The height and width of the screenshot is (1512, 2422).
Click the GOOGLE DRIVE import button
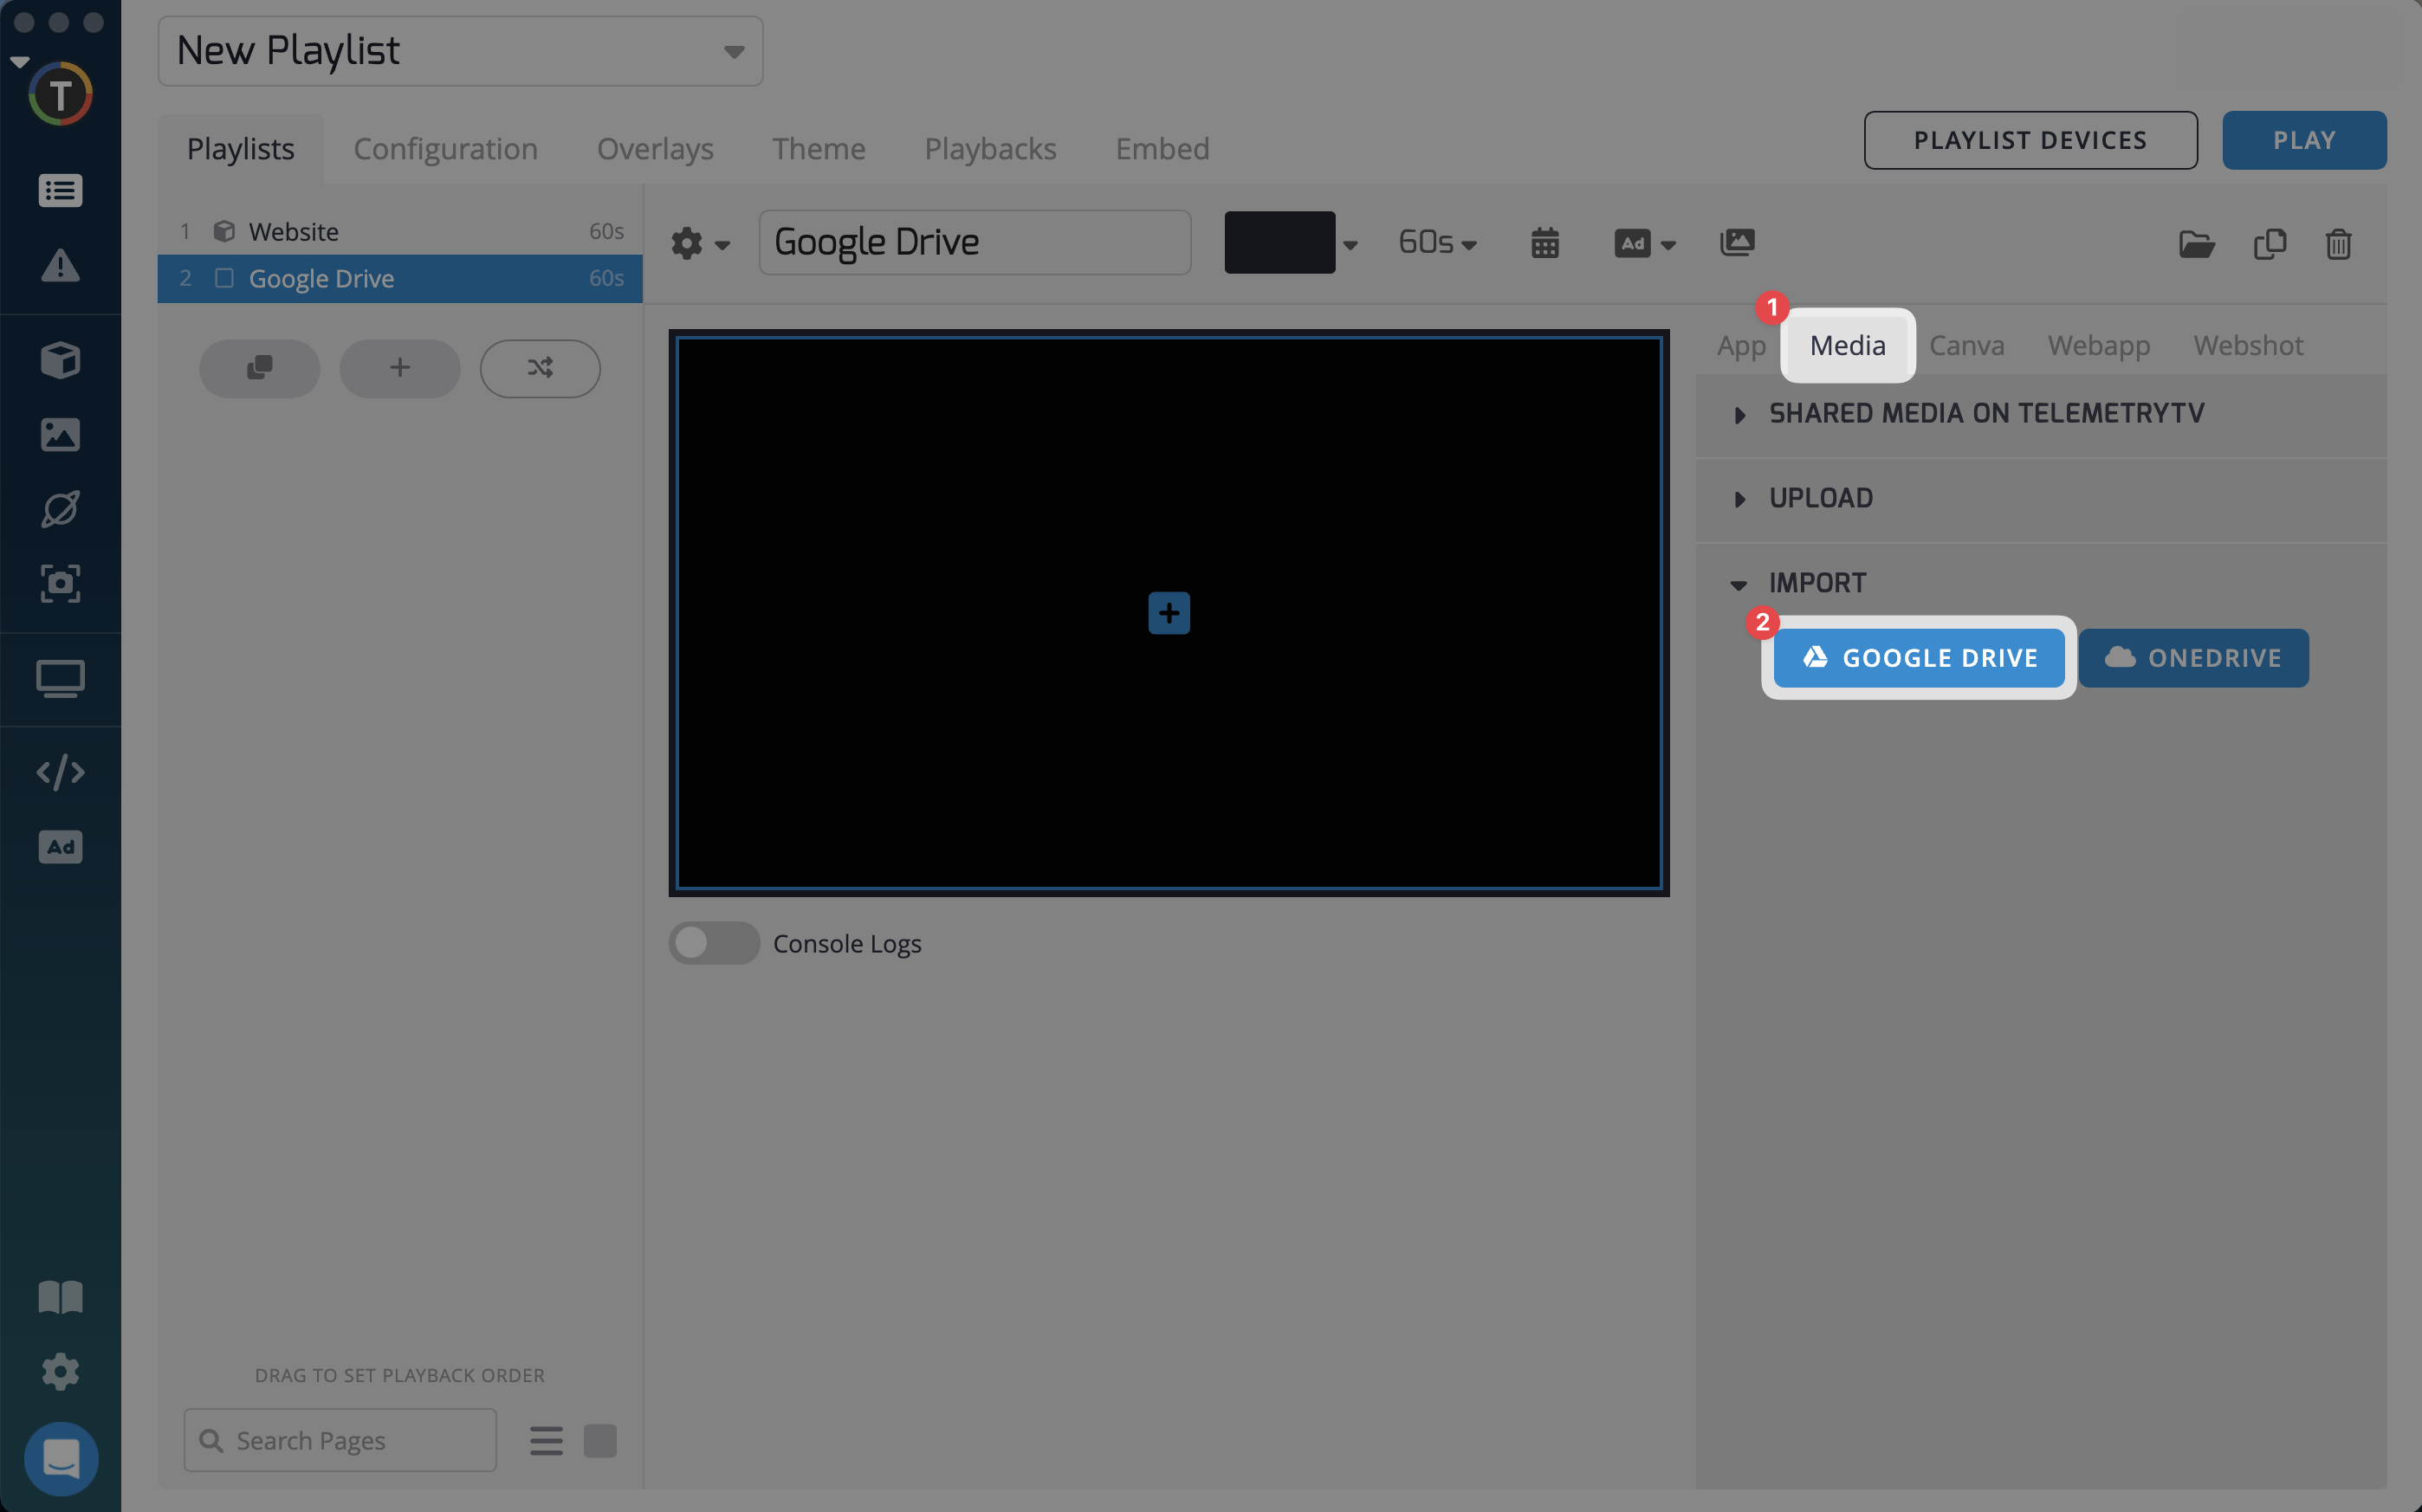pyautogui.click(x=1918, y=658)
